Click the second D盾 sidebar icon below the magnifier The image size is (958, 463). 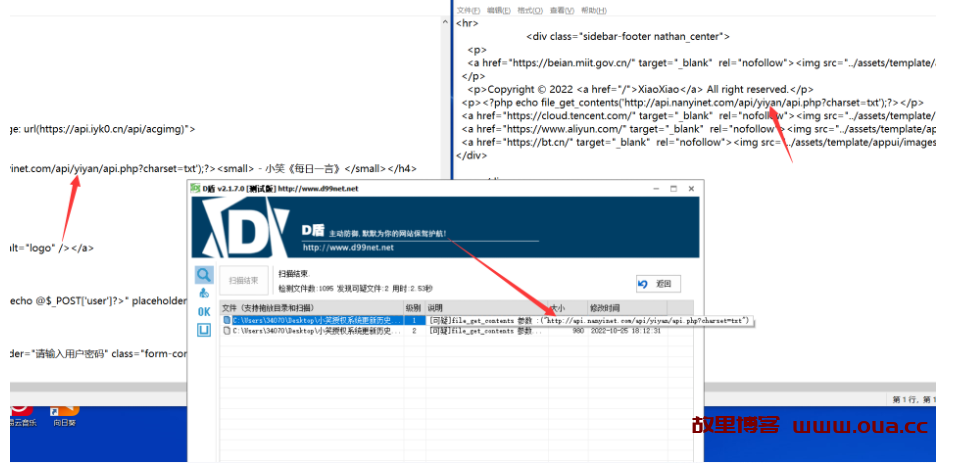[x=204, y=294]
